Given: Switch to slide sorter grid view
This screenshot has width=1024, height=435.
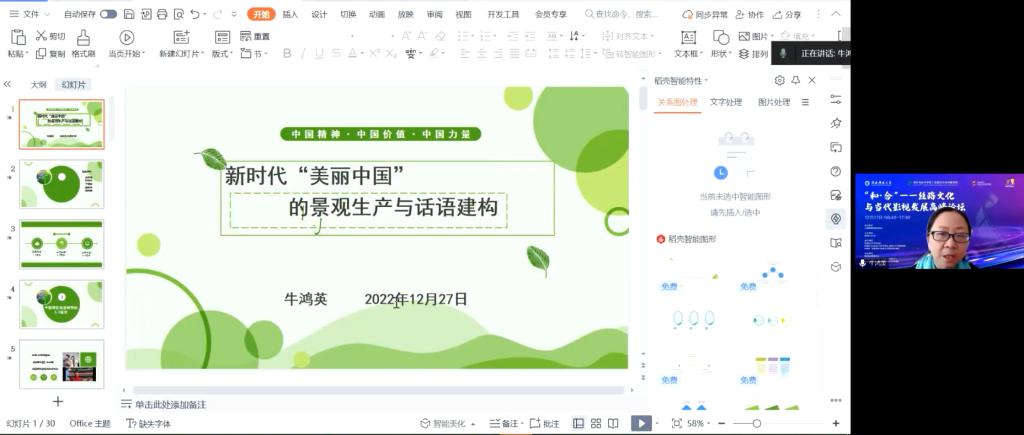Looking at the screenshot, I should pos(595,424).
